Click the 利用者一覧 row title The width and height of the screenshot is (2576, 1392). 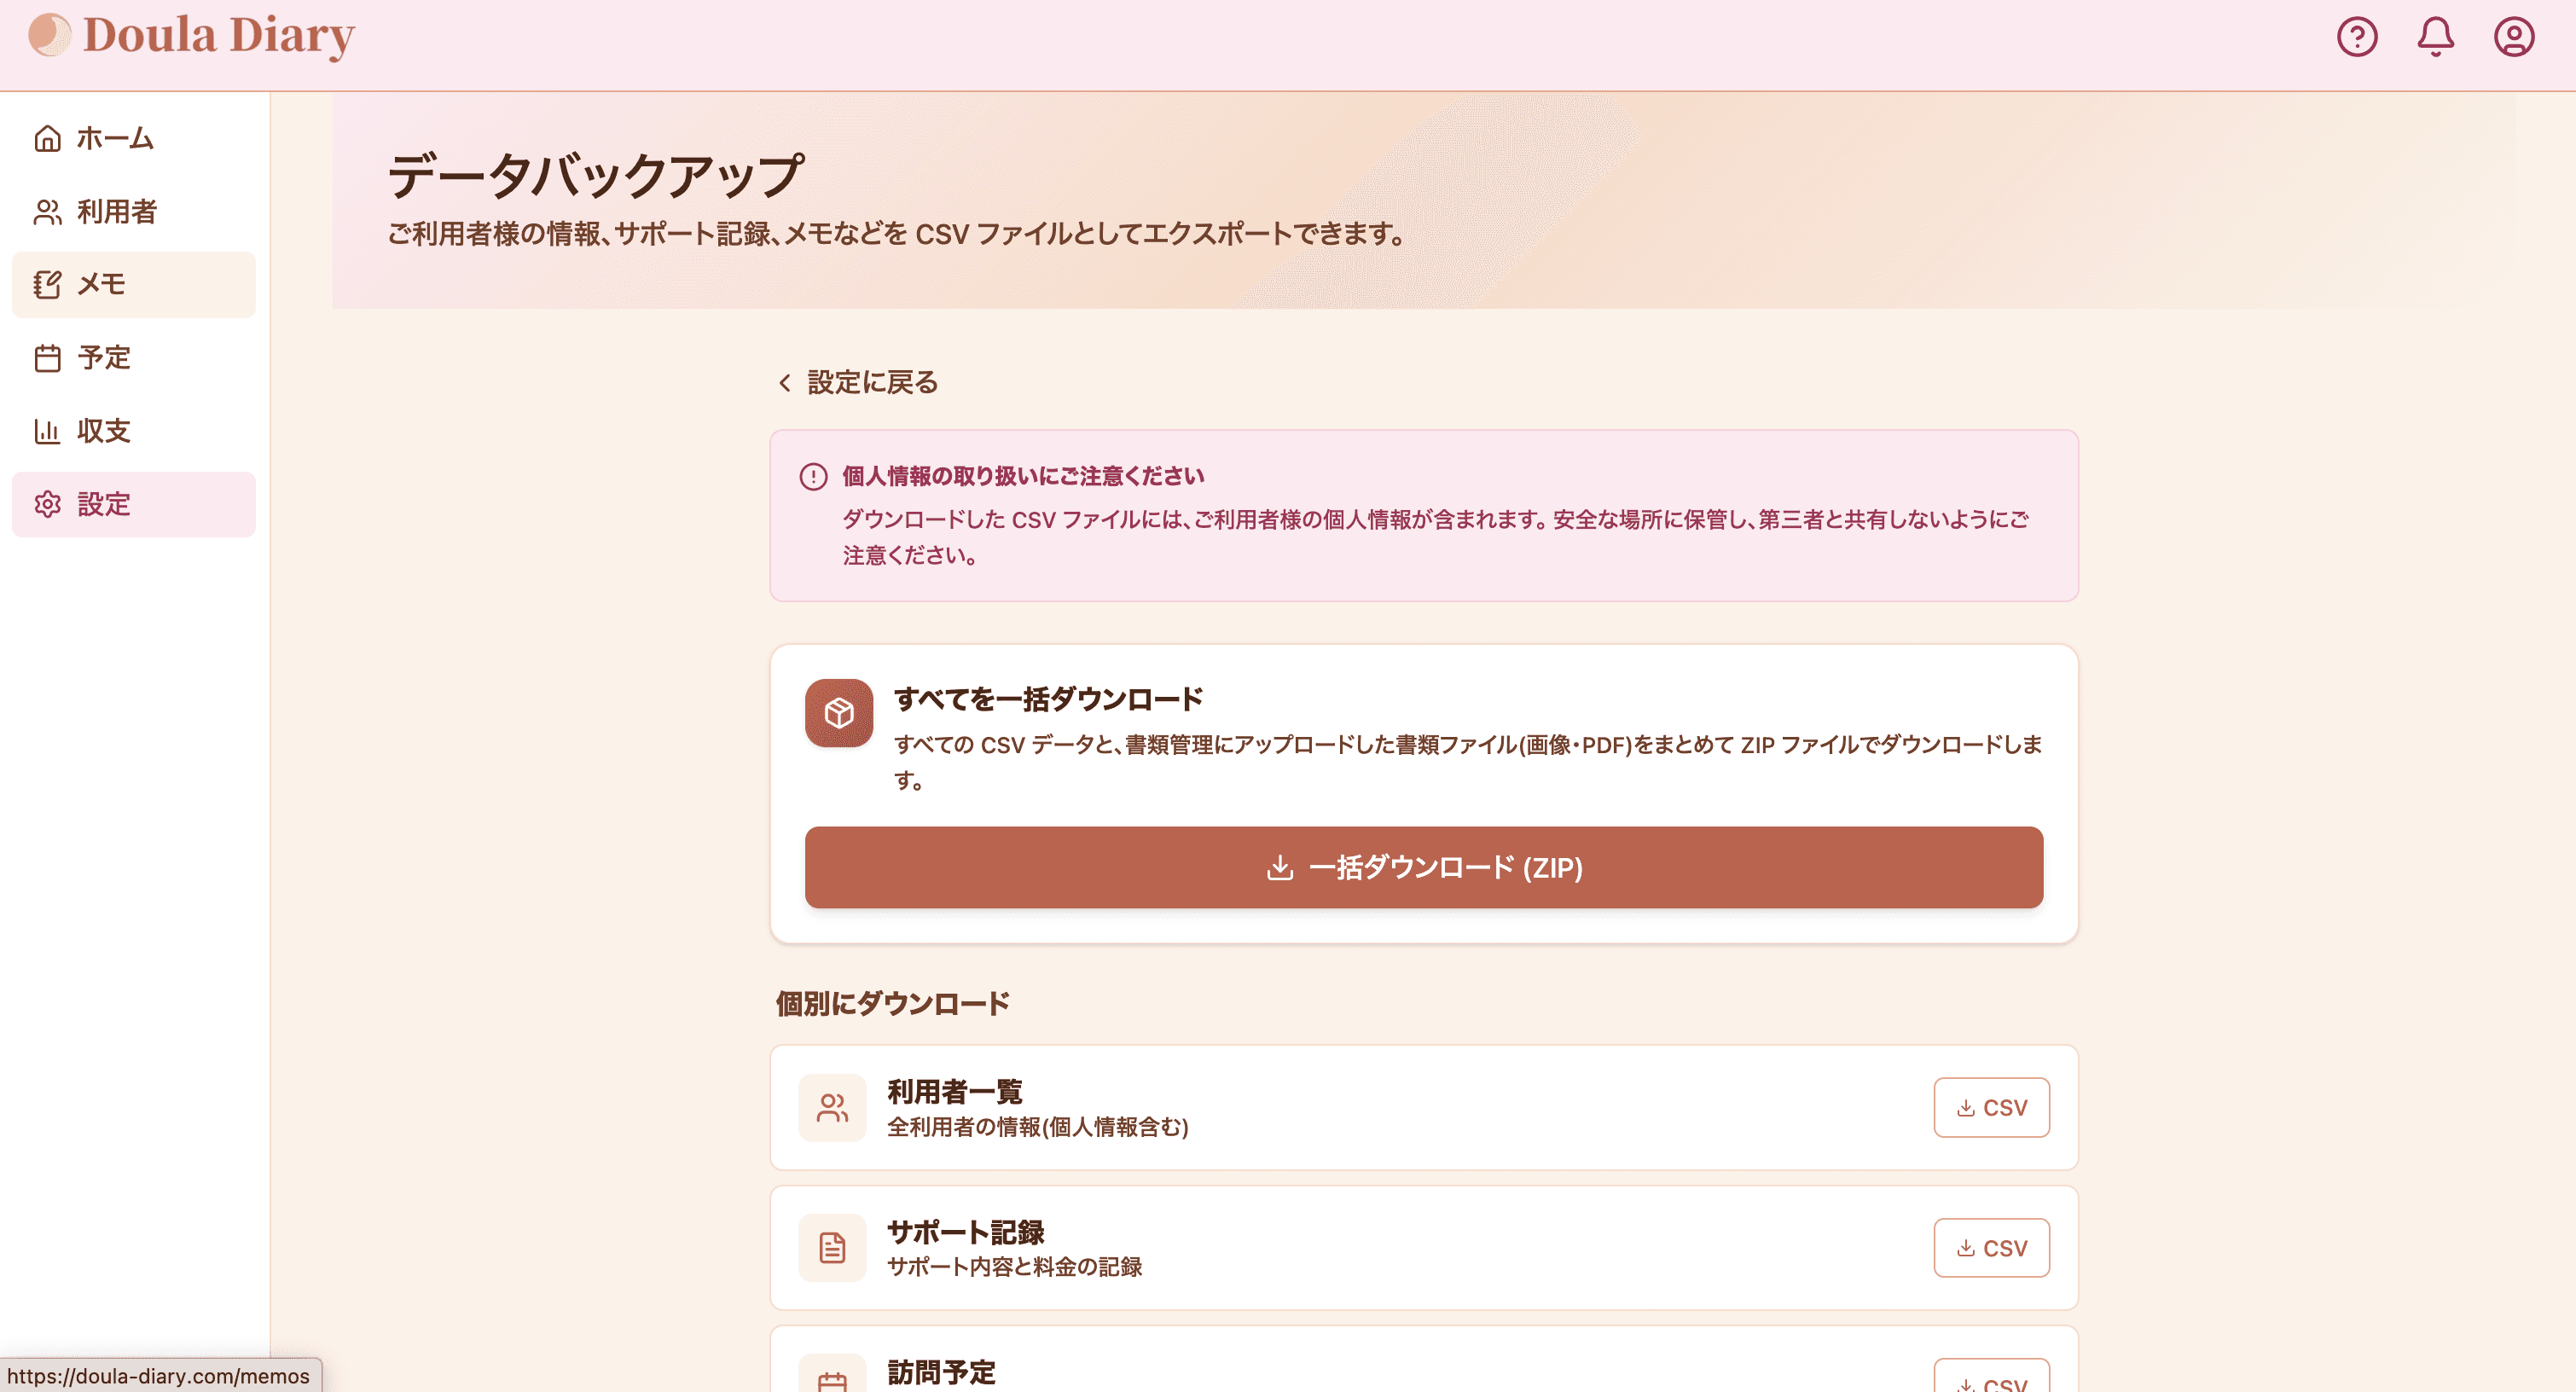(x=955, y=1091)
